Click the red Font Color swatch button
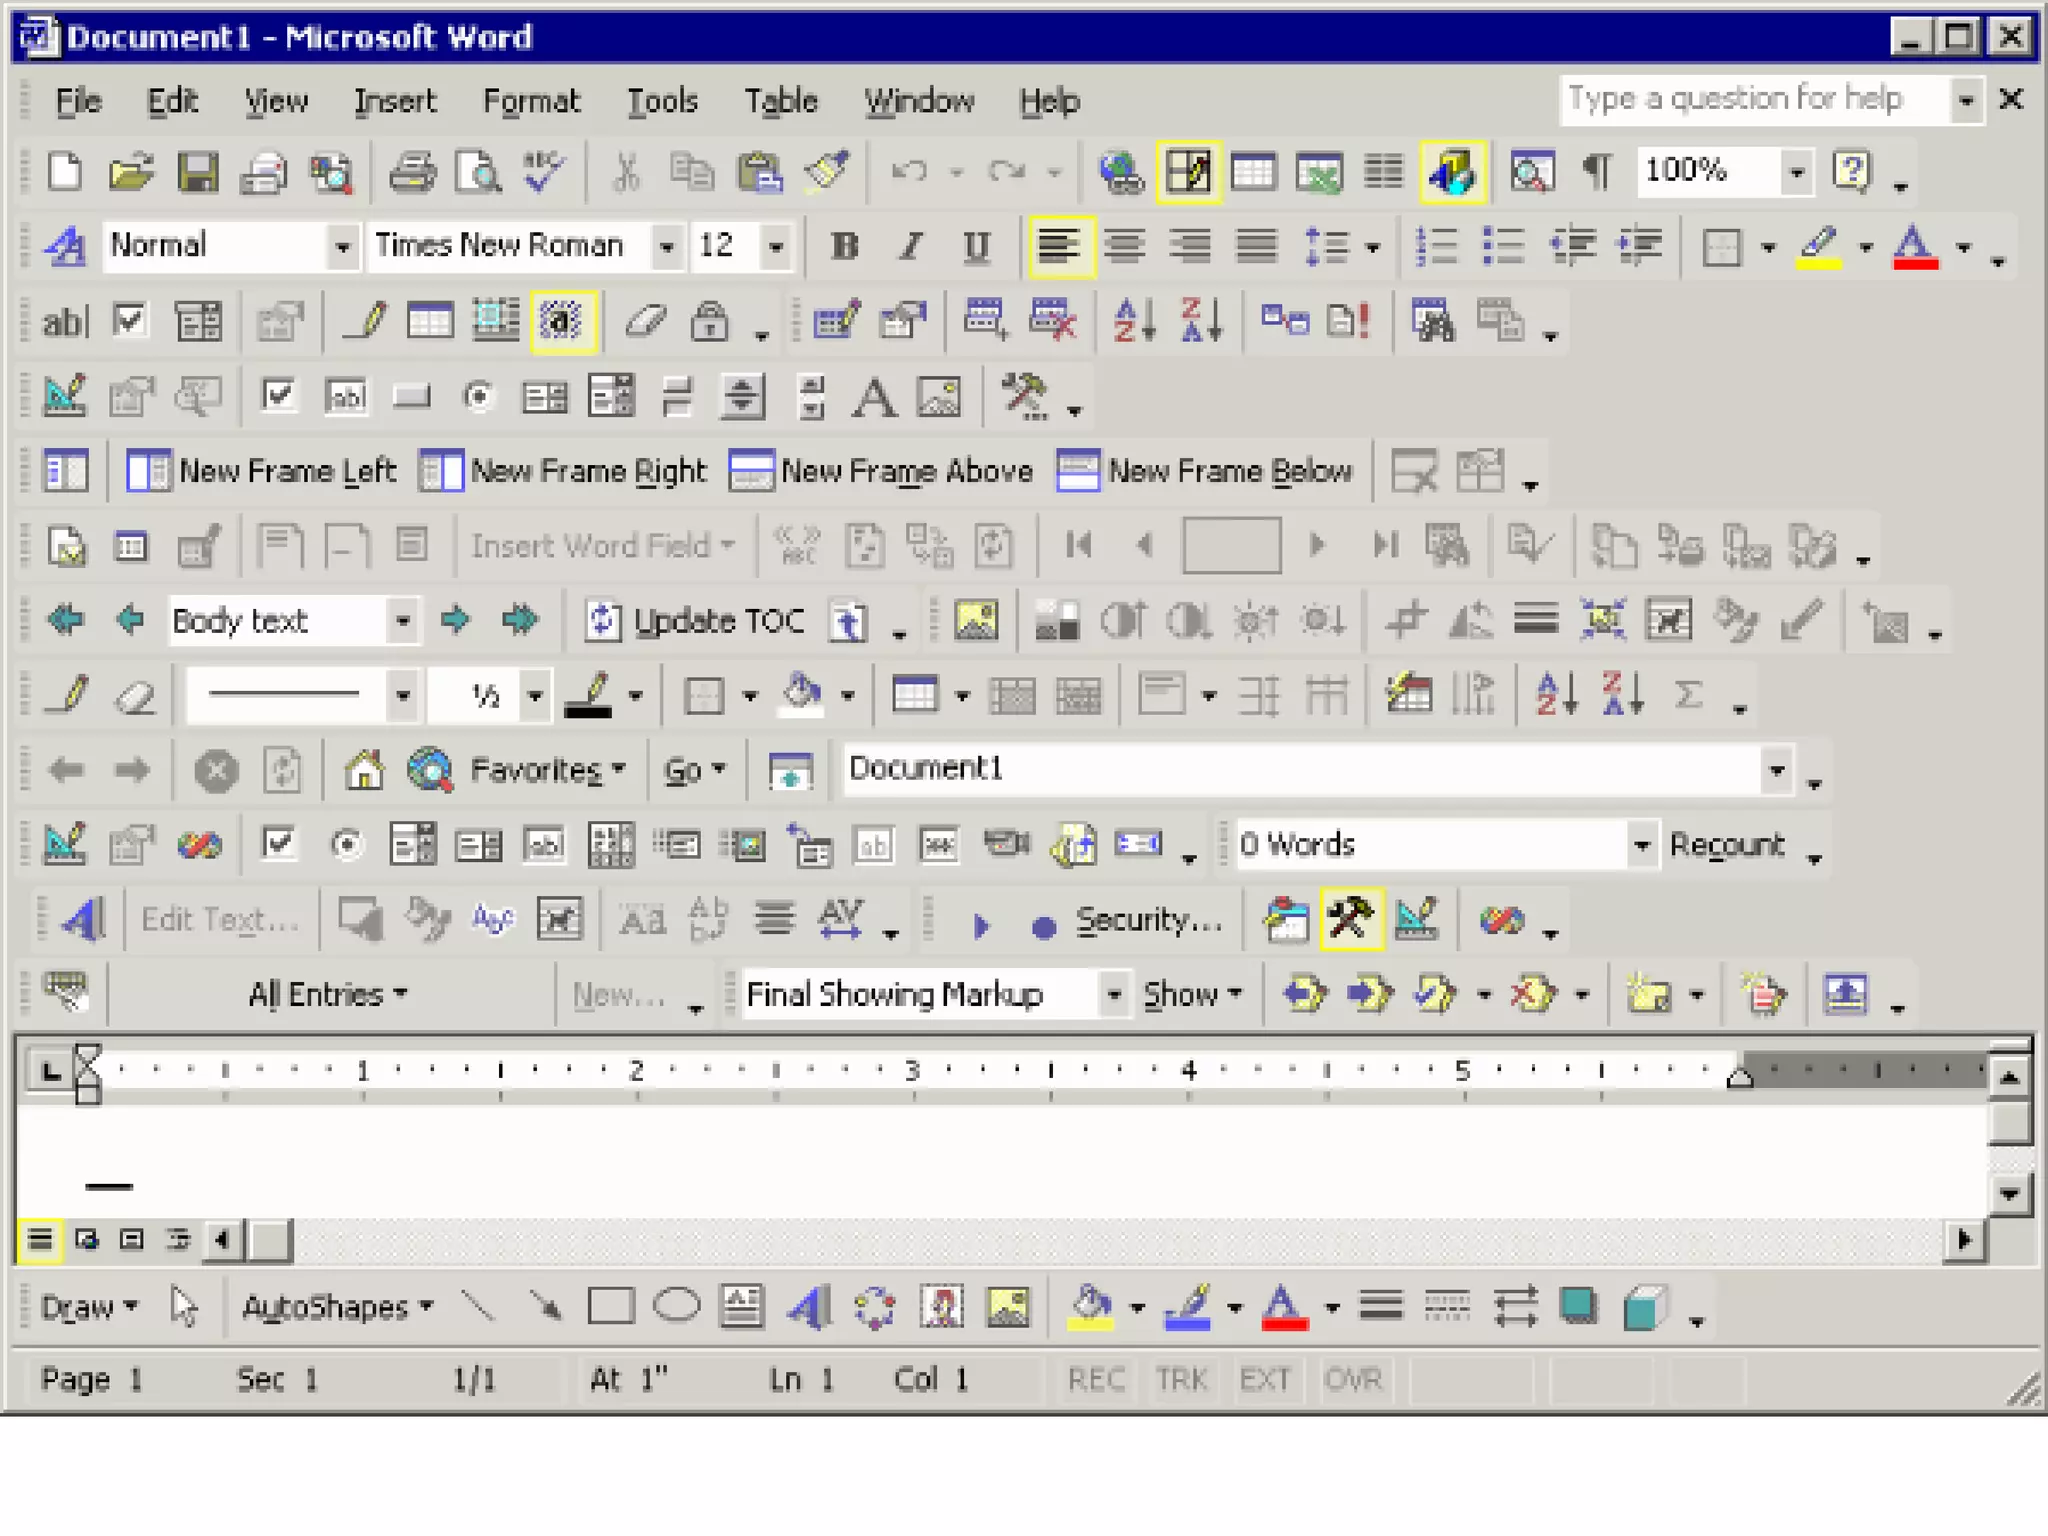 point(1915,246)
